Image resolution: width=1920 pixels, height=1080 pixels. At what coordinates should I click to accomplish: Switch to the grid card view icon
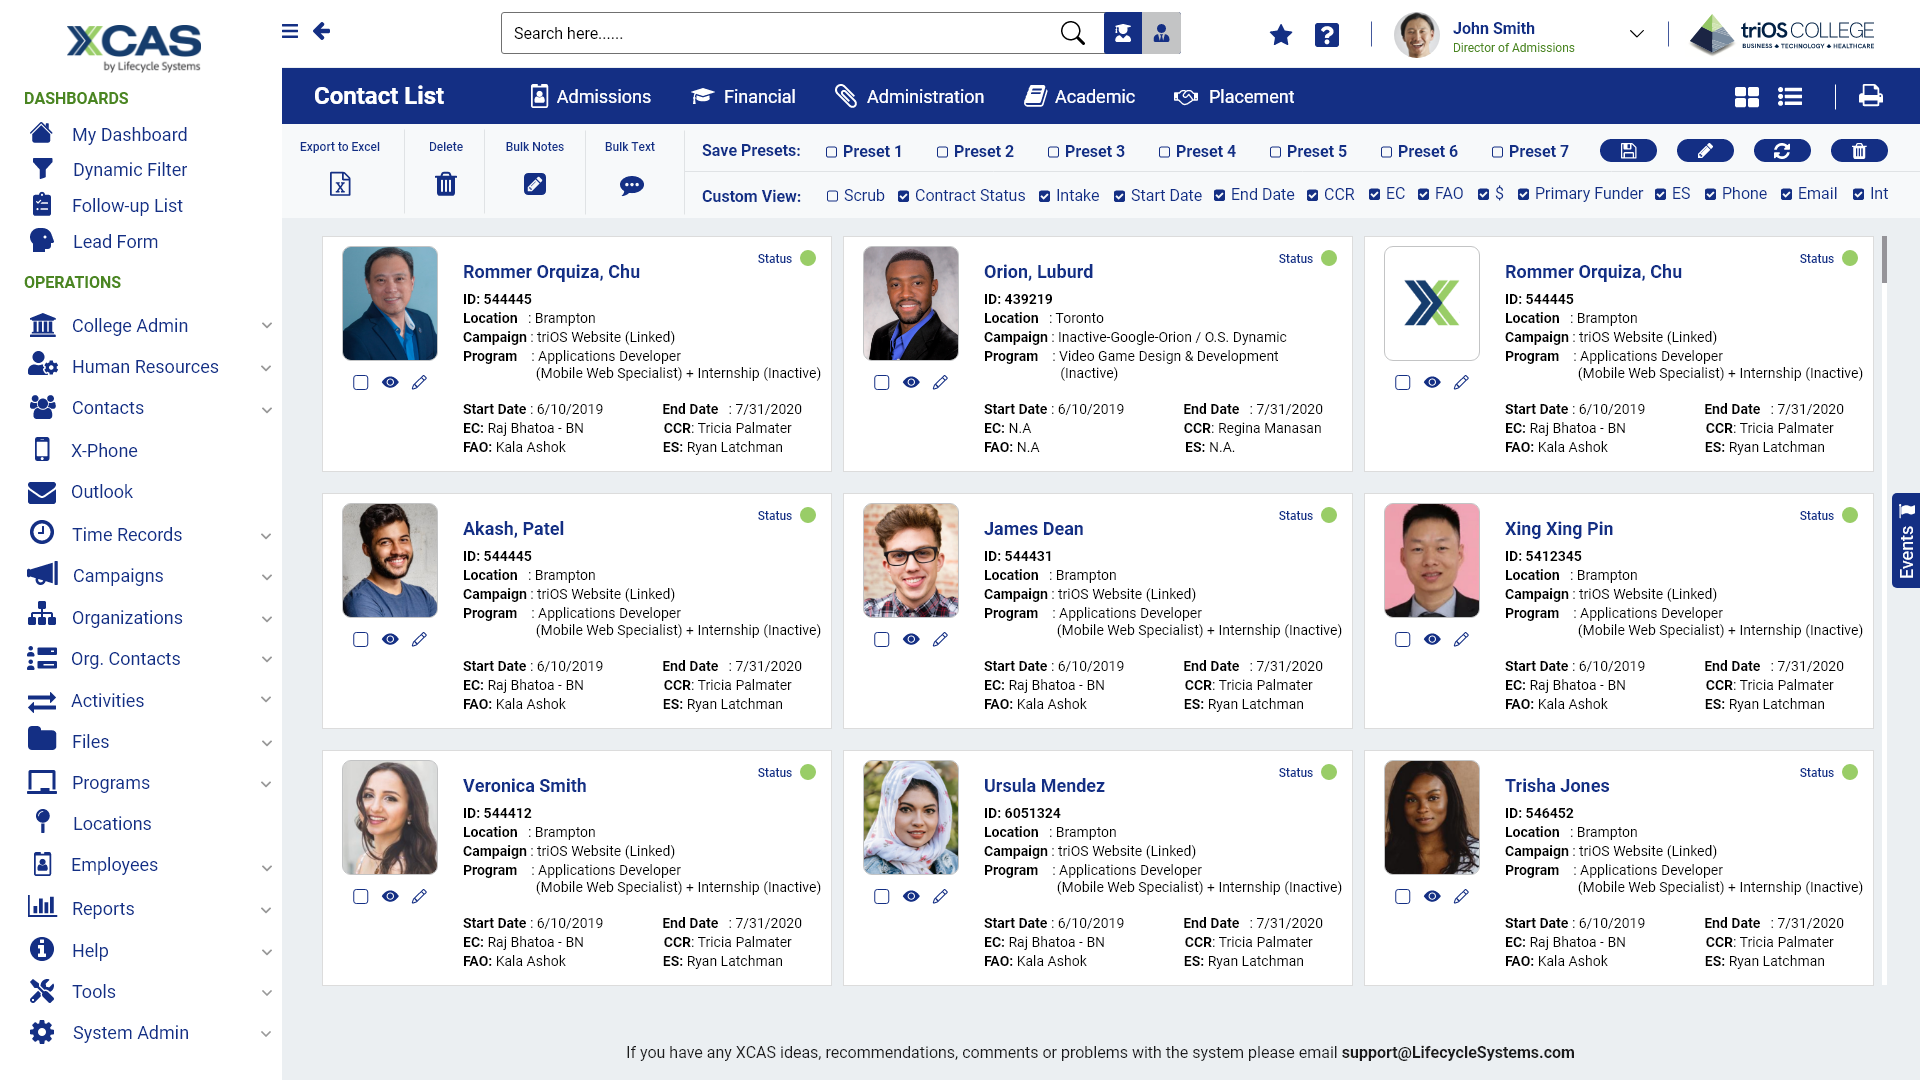point(1746,97)
